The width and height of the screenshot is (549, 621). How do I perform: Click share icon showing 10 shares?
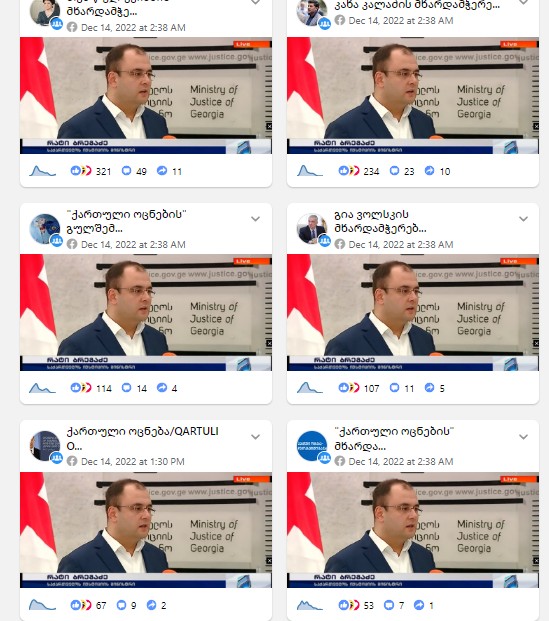coord(429,171)
